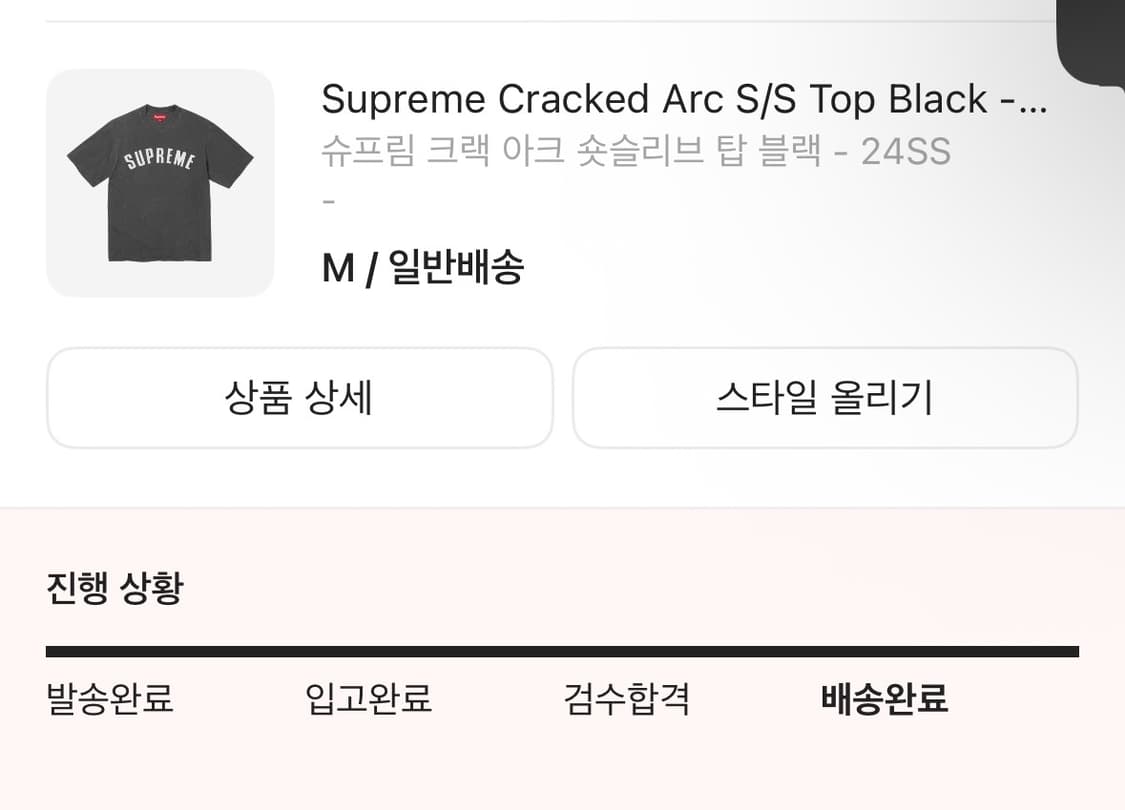
Task: Choose the 검수합격 inspection step
Action: (x=627, y=698)
